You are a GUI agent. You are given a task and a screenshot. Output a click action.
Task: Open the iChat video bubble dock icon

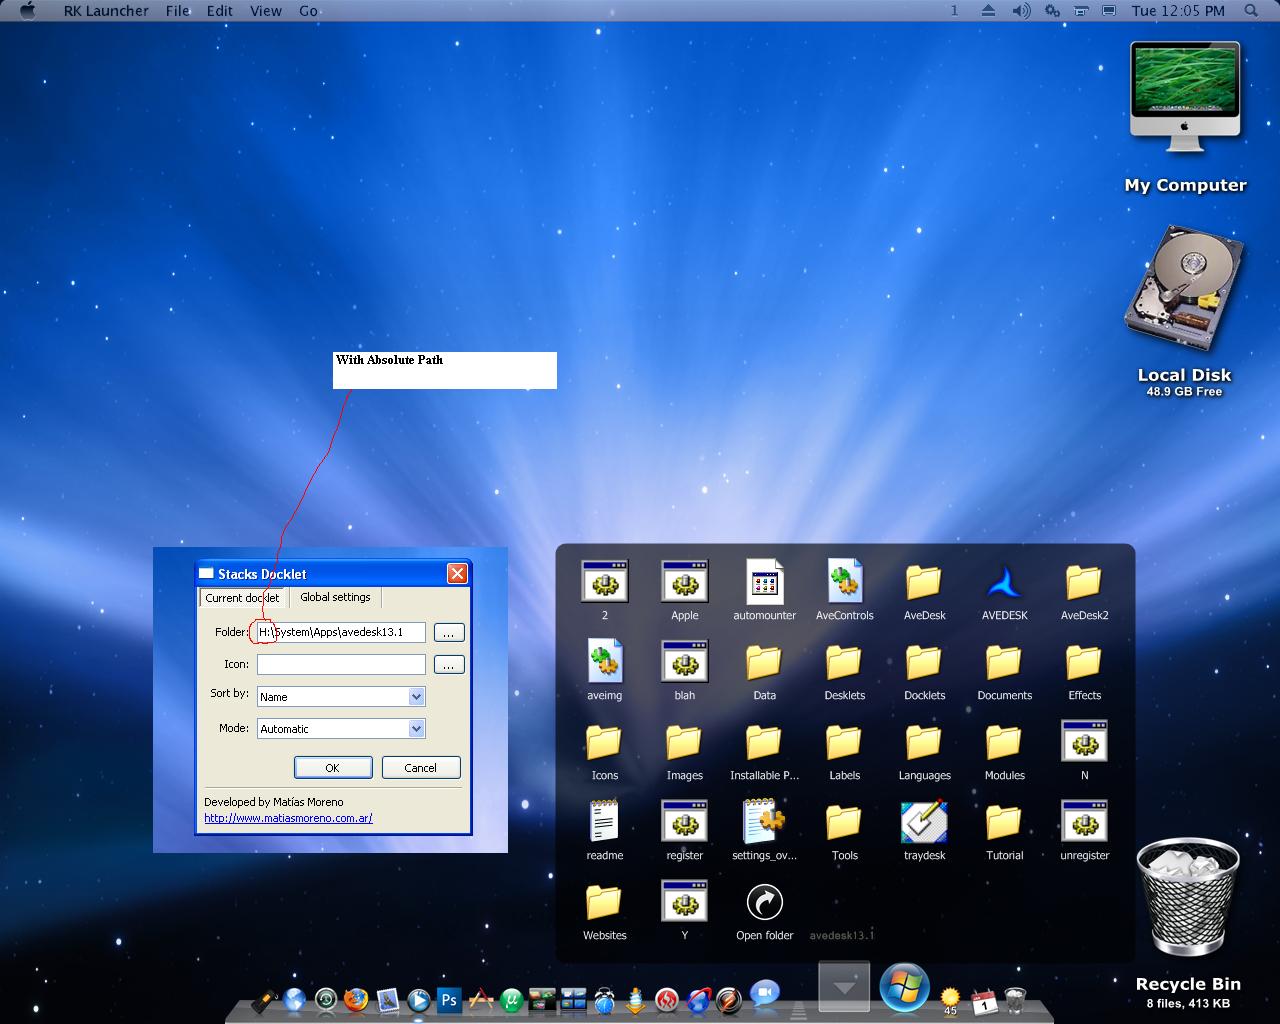pyautogui.click(x=765, y=992)
